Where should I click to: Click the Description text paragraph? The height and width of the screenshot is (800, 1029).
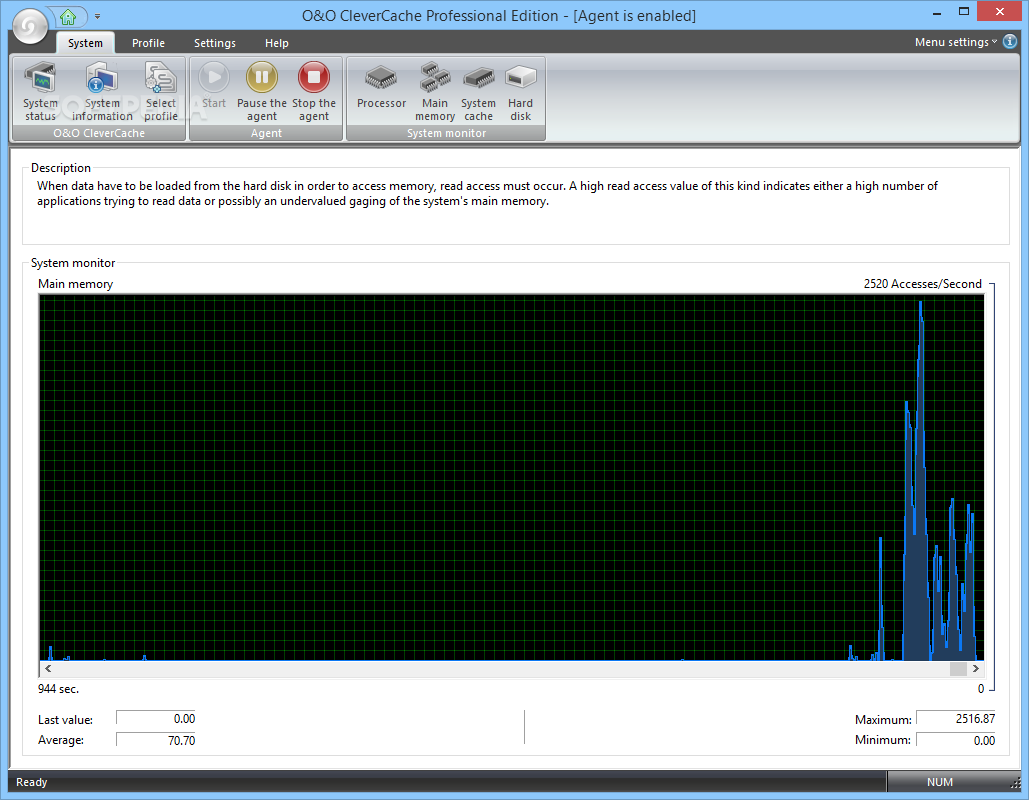point(487,194)
